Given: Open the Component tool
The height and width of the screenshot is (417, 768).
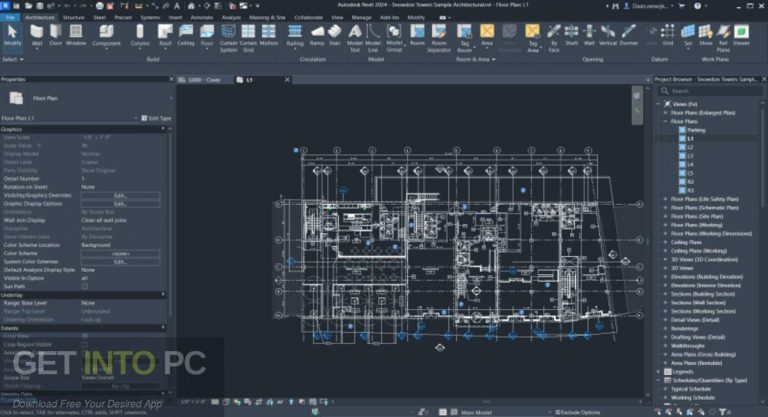Looking at the screenshot, I should coord(106,35).
